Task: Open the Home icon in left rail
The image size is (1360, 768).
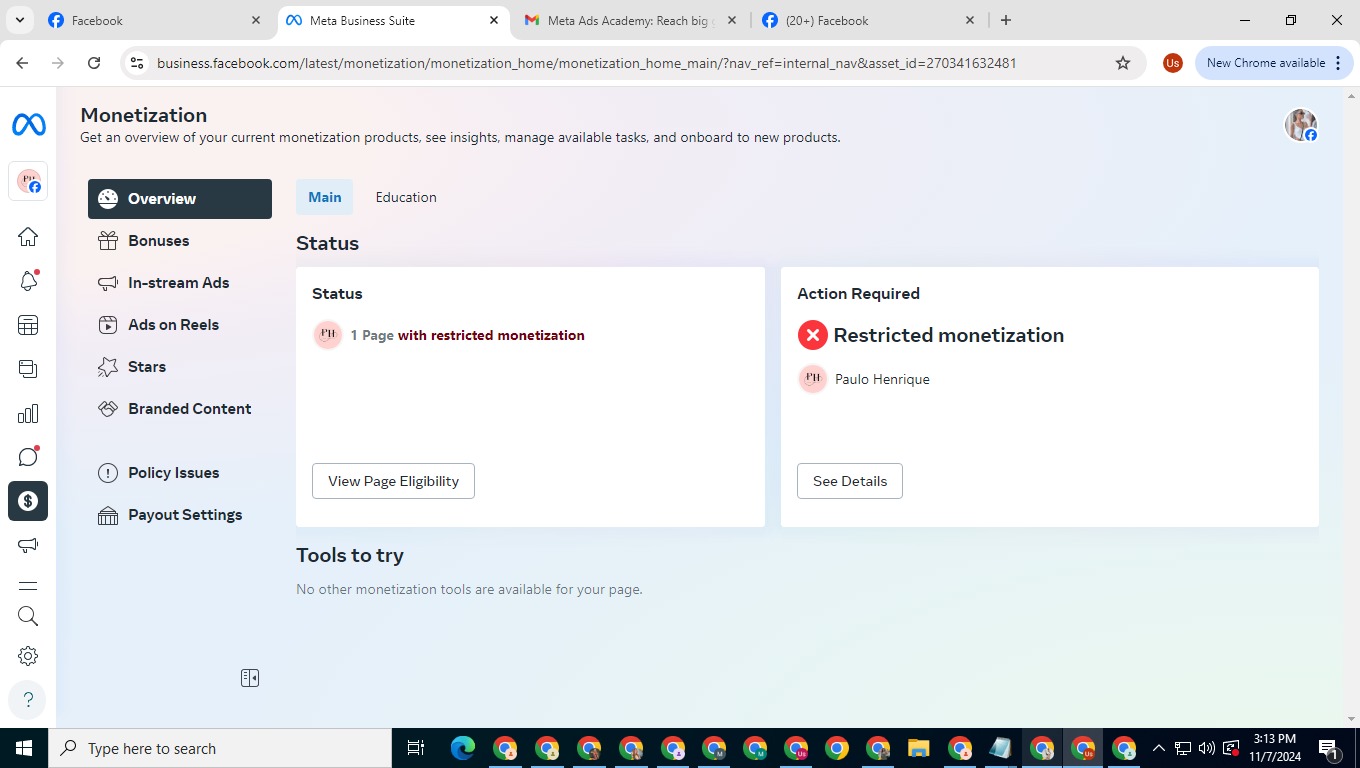Action: (28, 236)
